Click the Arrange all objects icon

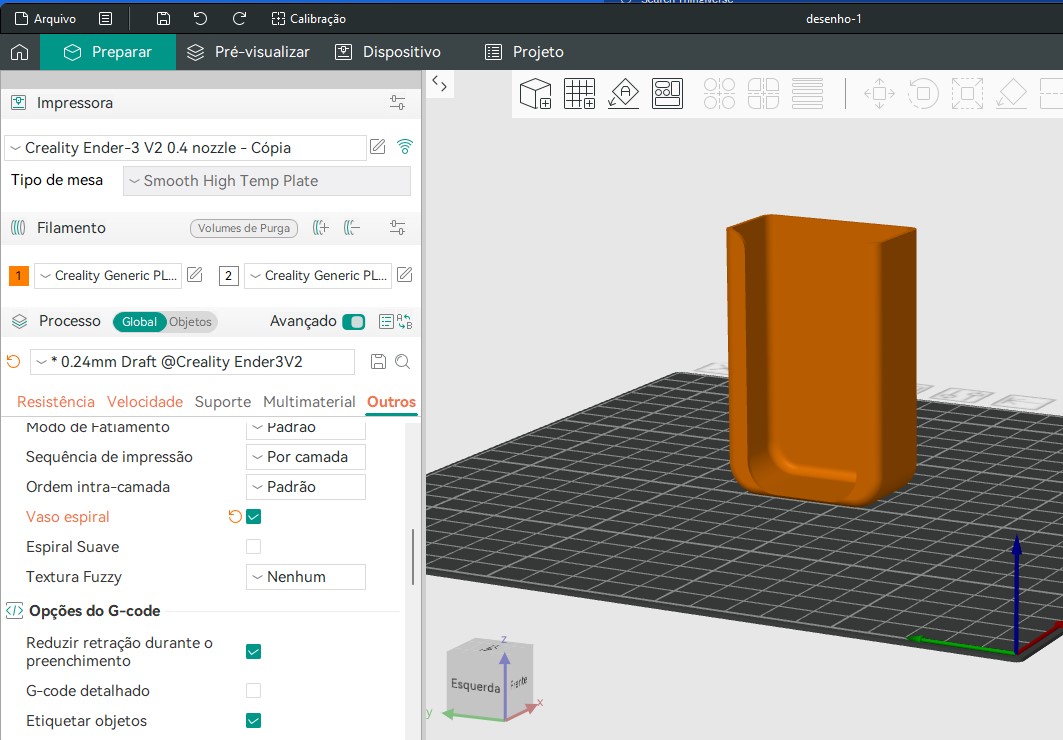[667, 94]
